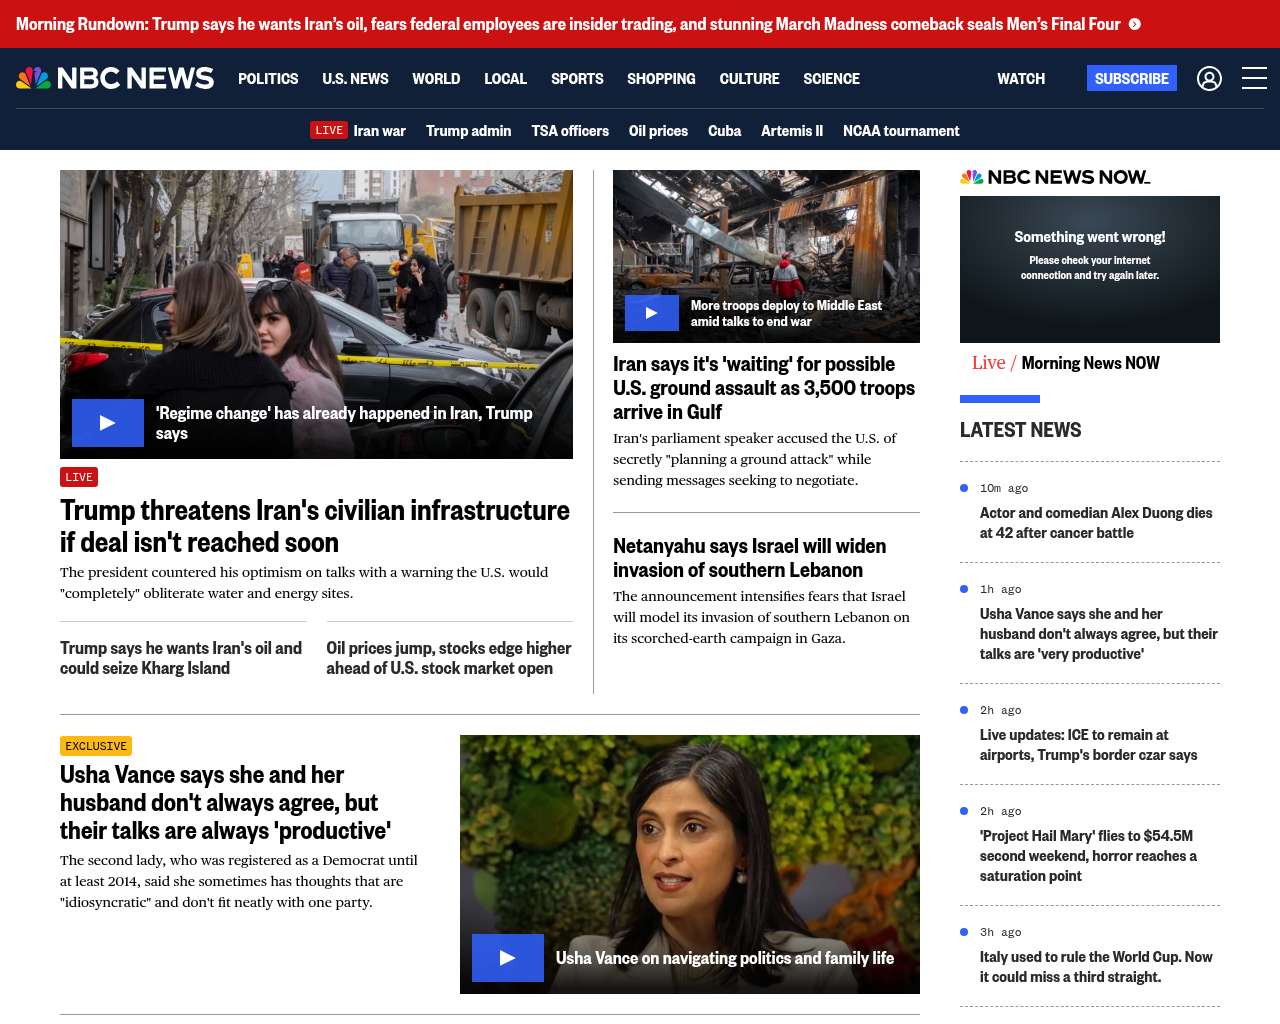Play the 'More troops deploy' video
1280x1024 pixels.
(651, 313)
